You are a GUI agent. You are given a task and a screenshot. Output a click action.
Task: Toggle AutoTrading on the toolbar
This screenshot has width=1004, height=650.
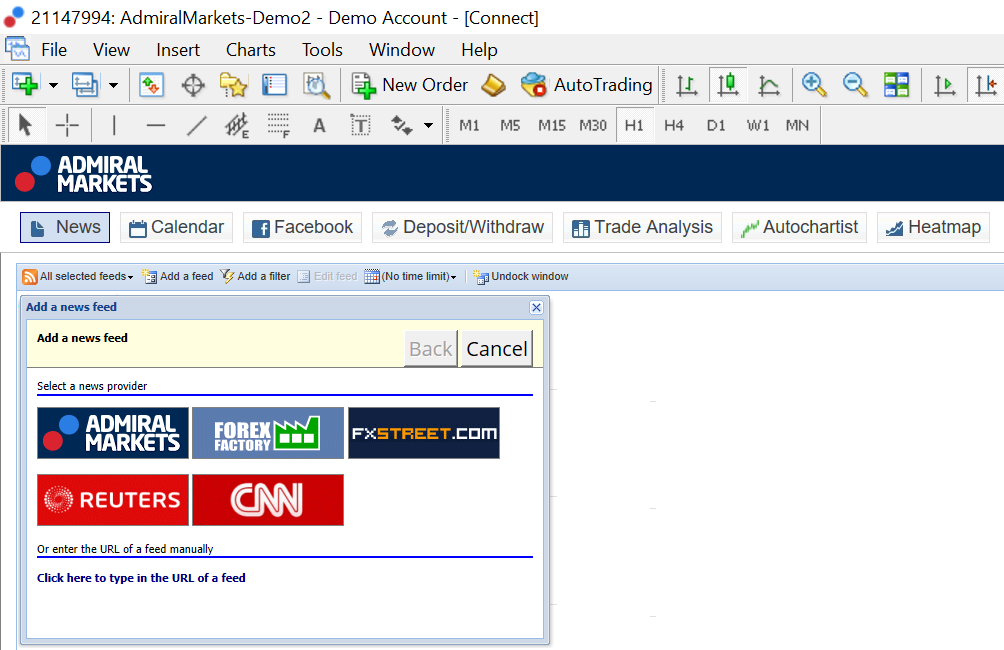click(x=587, y=85)
